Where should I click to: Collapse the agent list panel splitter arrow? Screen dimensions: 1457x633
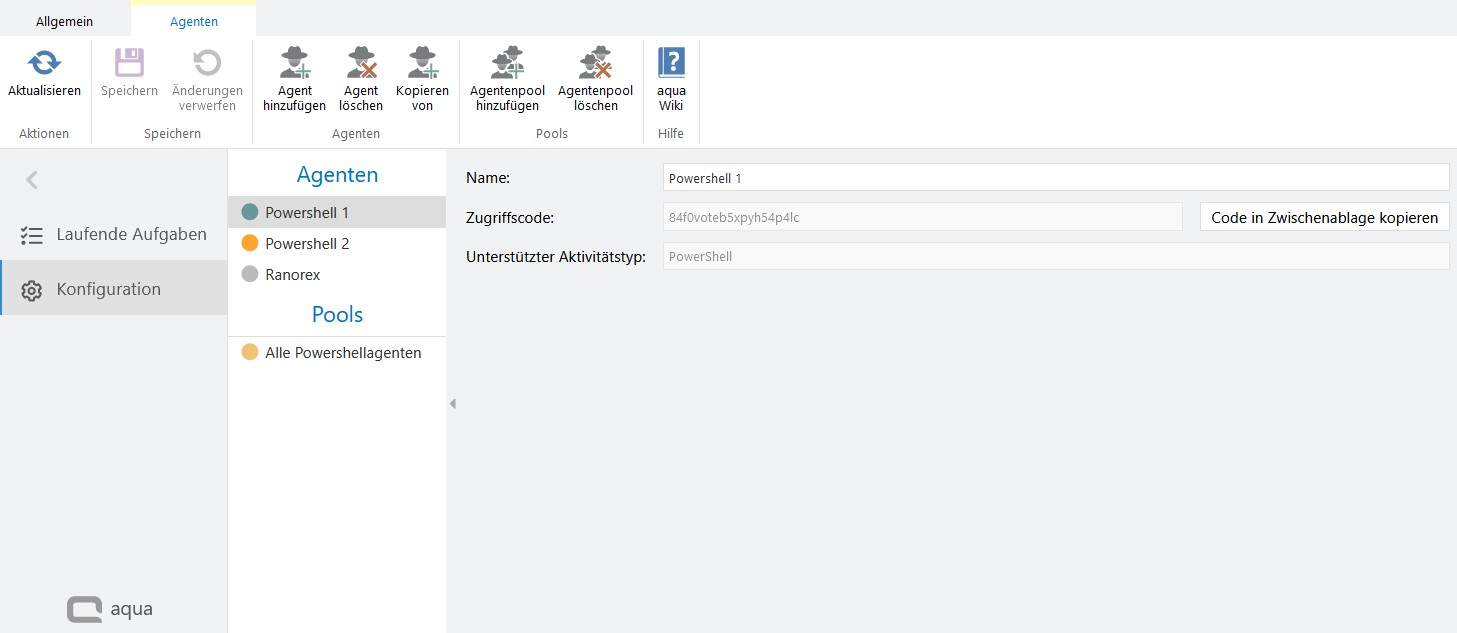point(452,404)
